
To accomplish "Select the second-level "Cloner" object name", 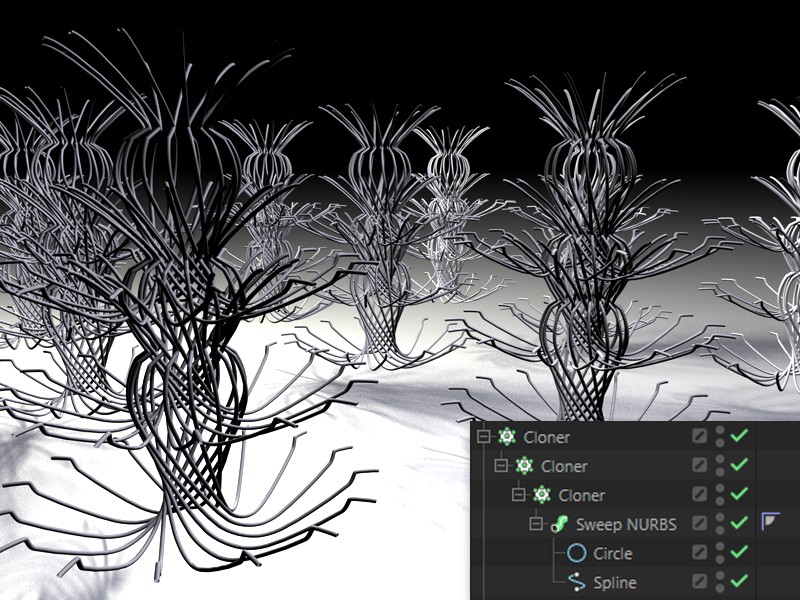I will coord(564,466).
